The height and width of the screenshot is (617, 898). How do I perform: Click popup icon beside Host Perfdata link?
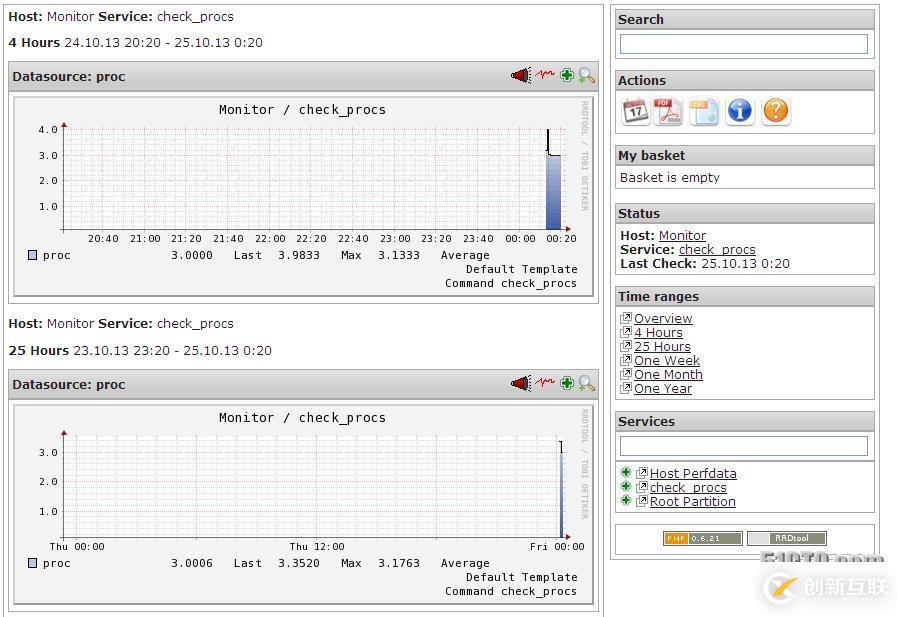tap(642, 473)
